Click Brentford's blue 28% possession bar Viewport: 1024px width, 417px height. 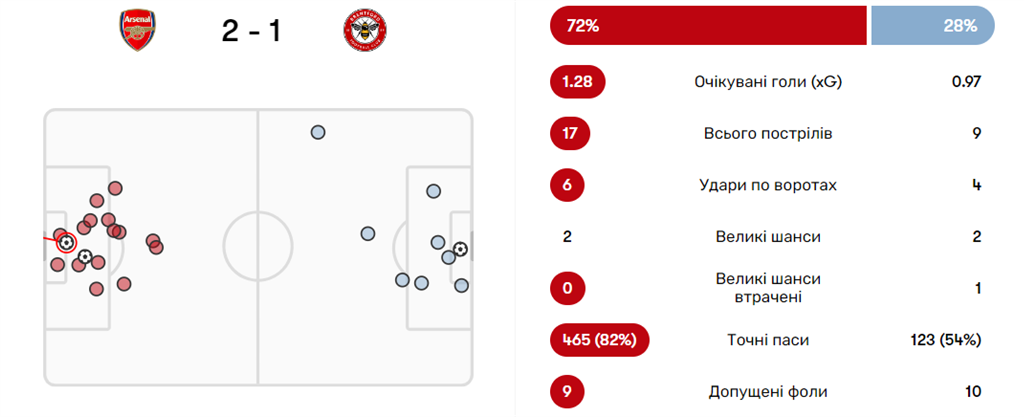pos(932,27)
